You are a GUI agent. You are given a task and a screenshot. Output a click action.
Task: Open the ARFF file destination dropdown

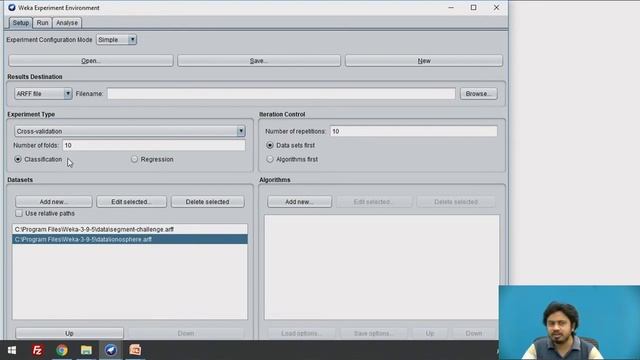click(43, 93)
